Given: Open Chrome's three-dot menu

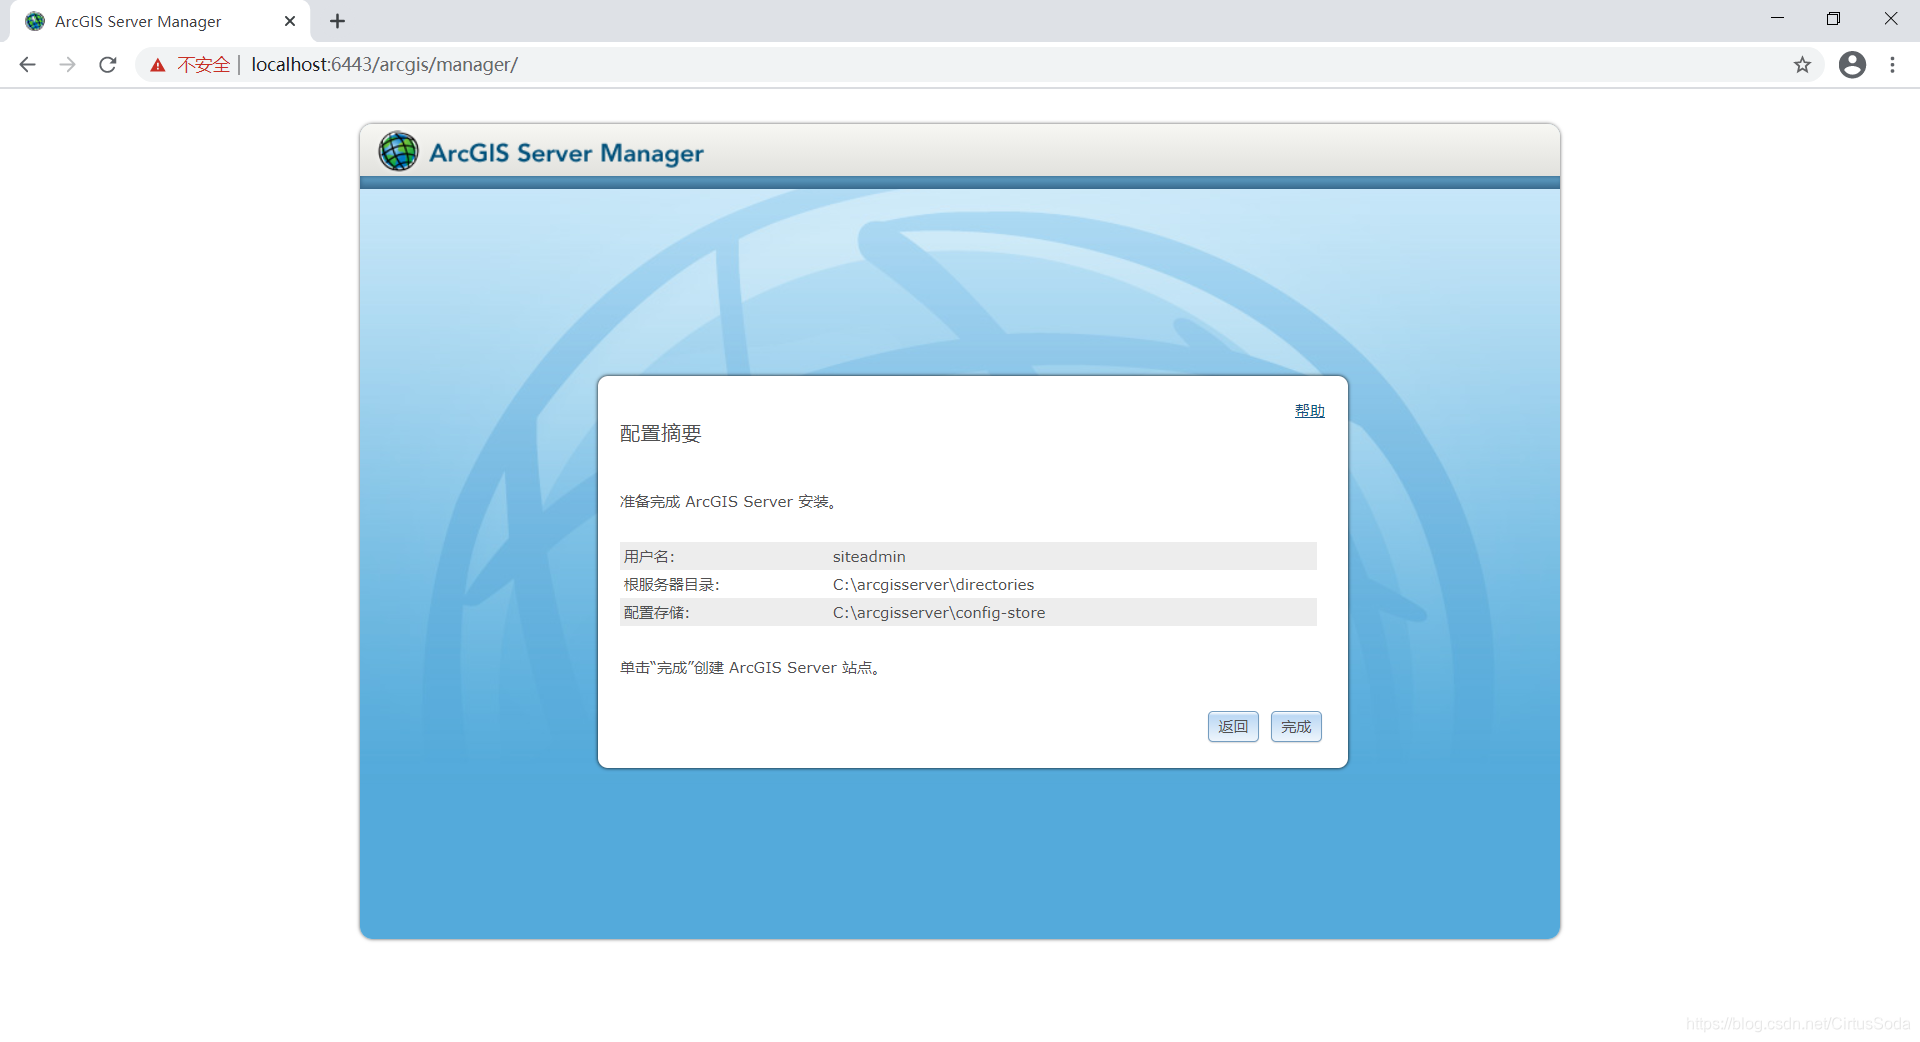Looking at the screenshot, I should point(1892,65).
